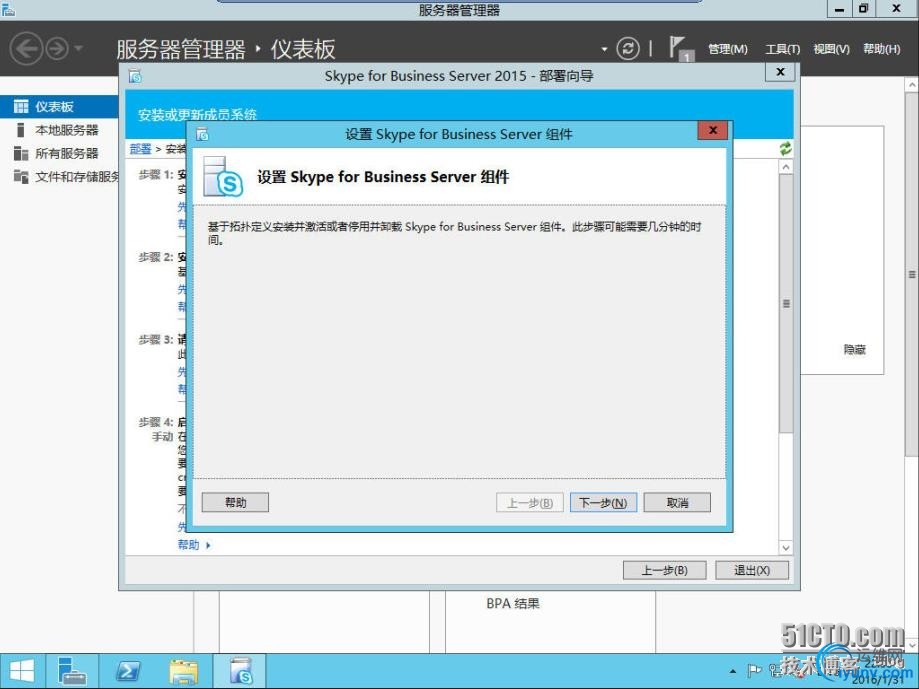Open the 视图(V) menu
Viewport: 919px width, 689px height.
point(831,49)
